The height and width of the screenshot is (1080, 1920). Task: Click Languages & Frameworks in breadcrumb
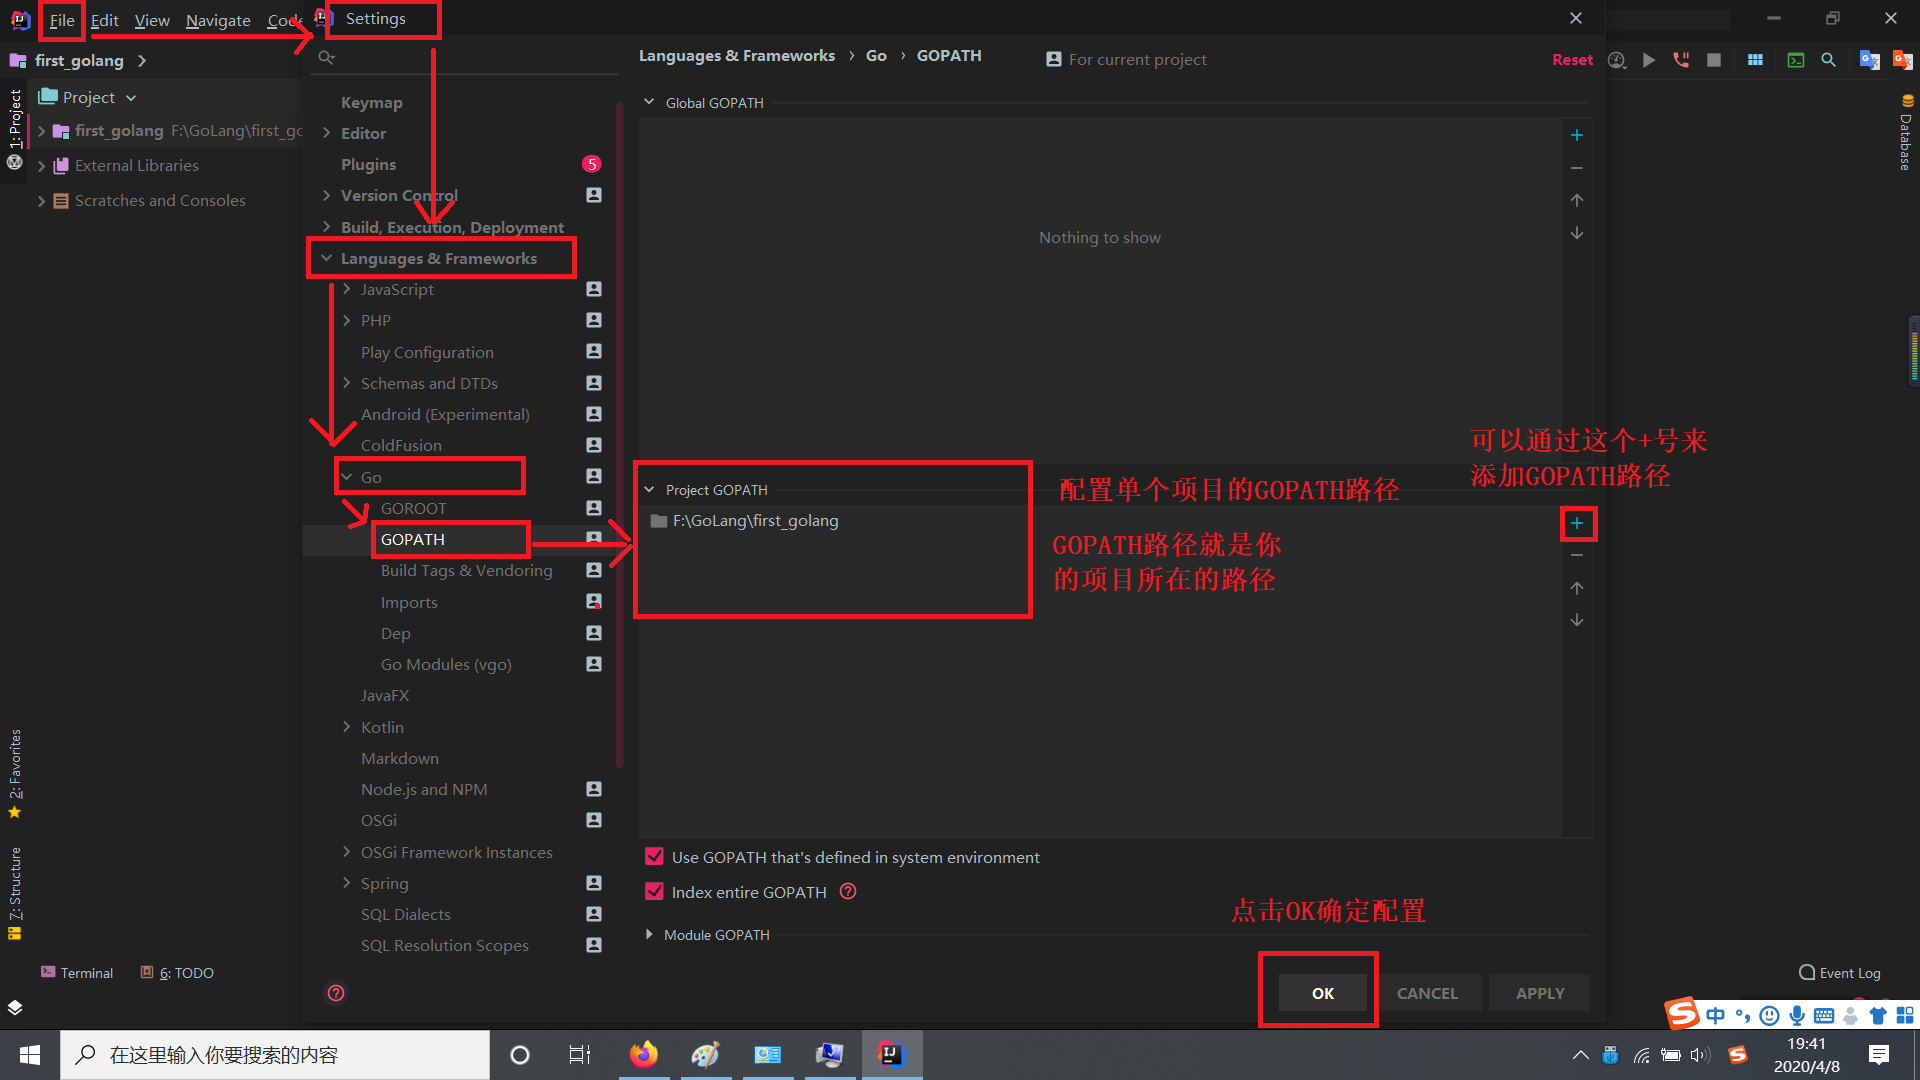pos(737,56)
